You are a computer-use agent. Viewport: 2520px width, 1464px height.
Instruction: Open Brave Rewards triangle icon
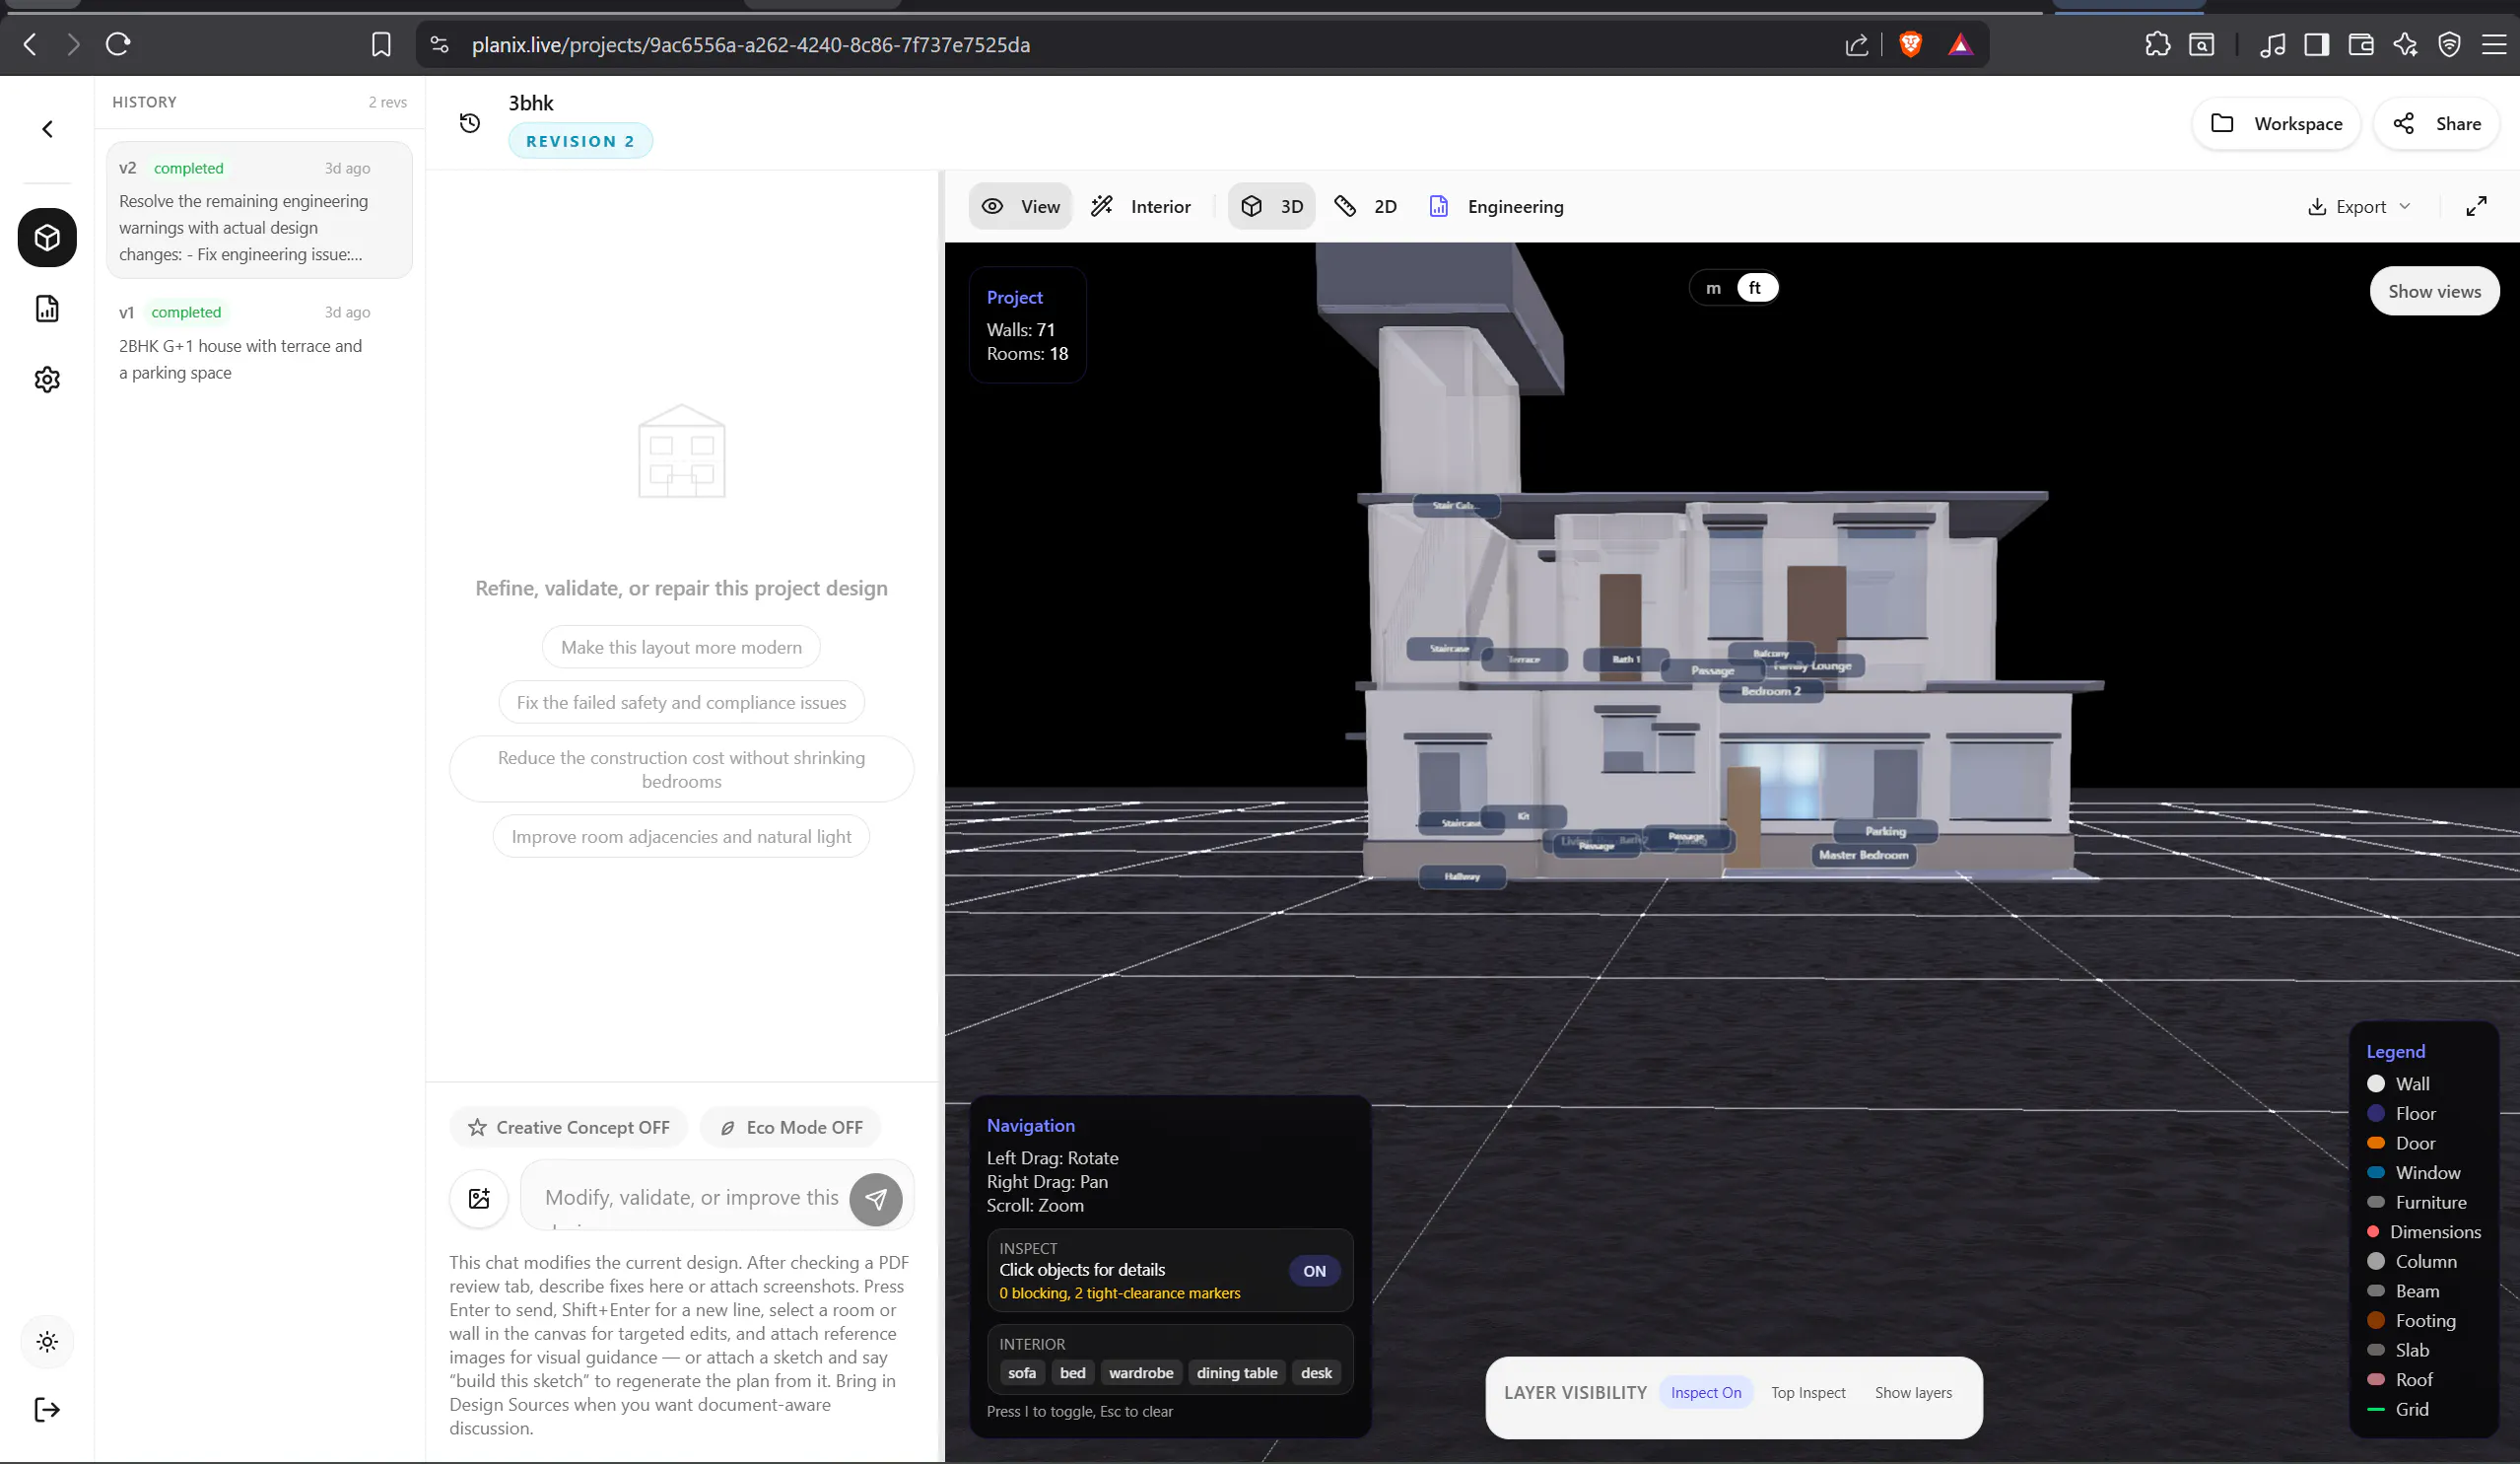pos(1960,44)
